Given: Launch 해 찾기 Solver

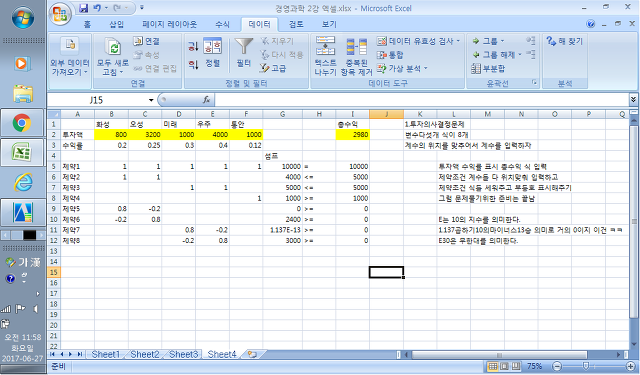Looking at the screenshot, I should click(565, 41).
